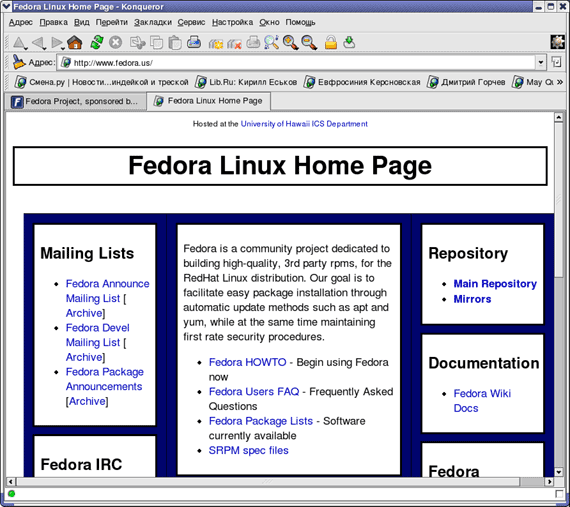Open the Закладки menu

(153, 23)
